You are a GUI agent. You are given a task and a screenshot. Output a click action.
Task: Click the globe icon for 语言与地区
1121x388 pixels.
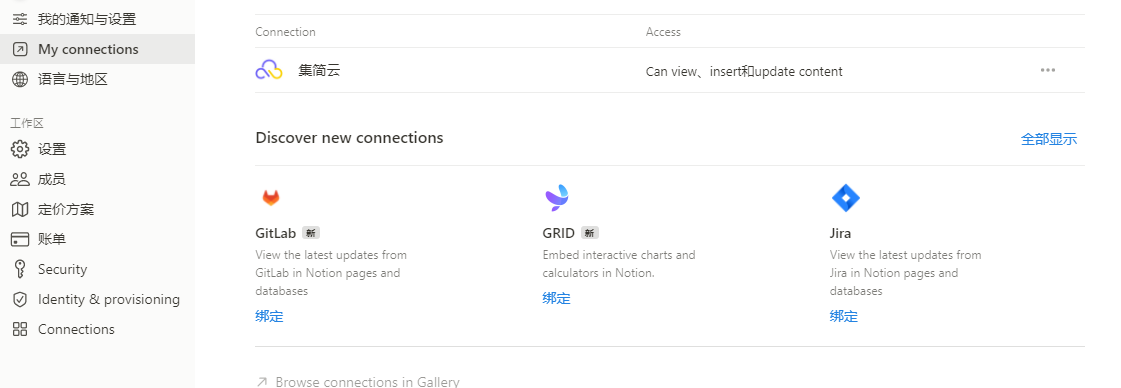pos(20,79)
